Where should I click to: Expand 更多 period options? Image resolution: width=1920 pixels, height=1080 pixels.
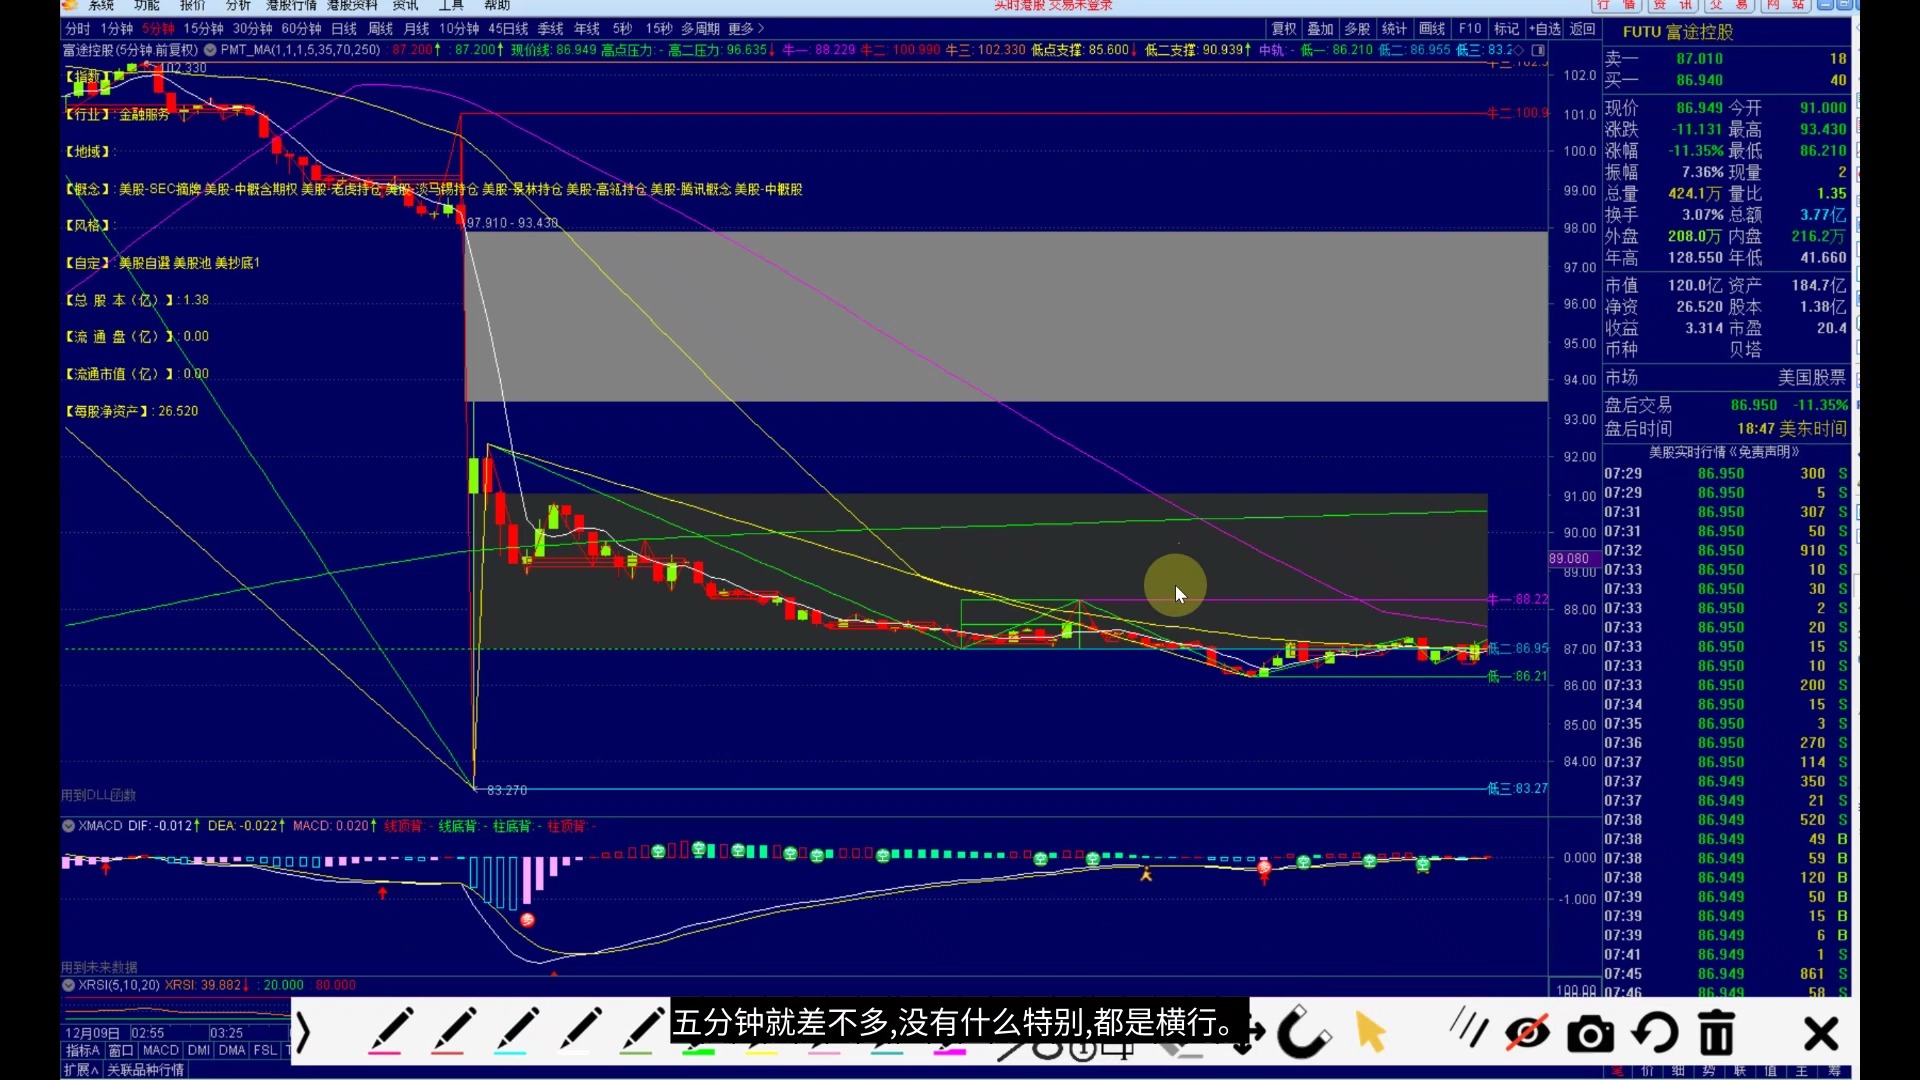click(746, 29)
